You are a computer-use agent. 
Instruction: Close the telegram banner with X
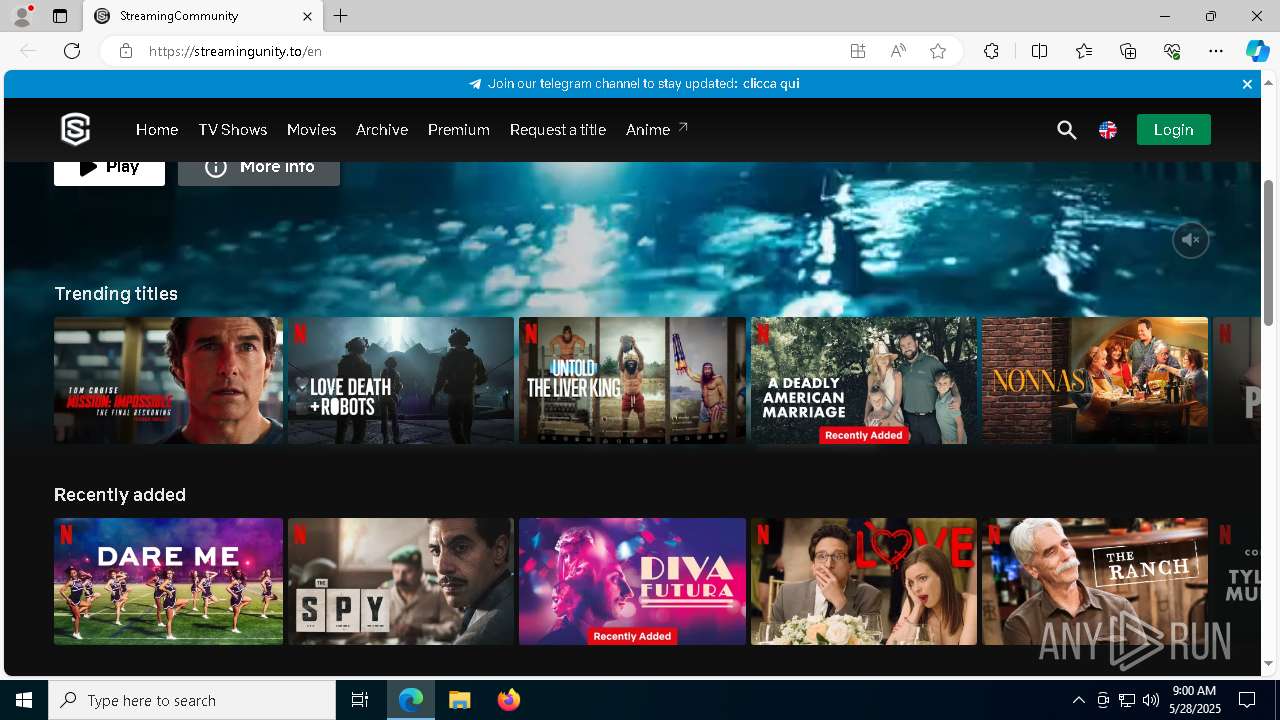[x=1247, y=84]
